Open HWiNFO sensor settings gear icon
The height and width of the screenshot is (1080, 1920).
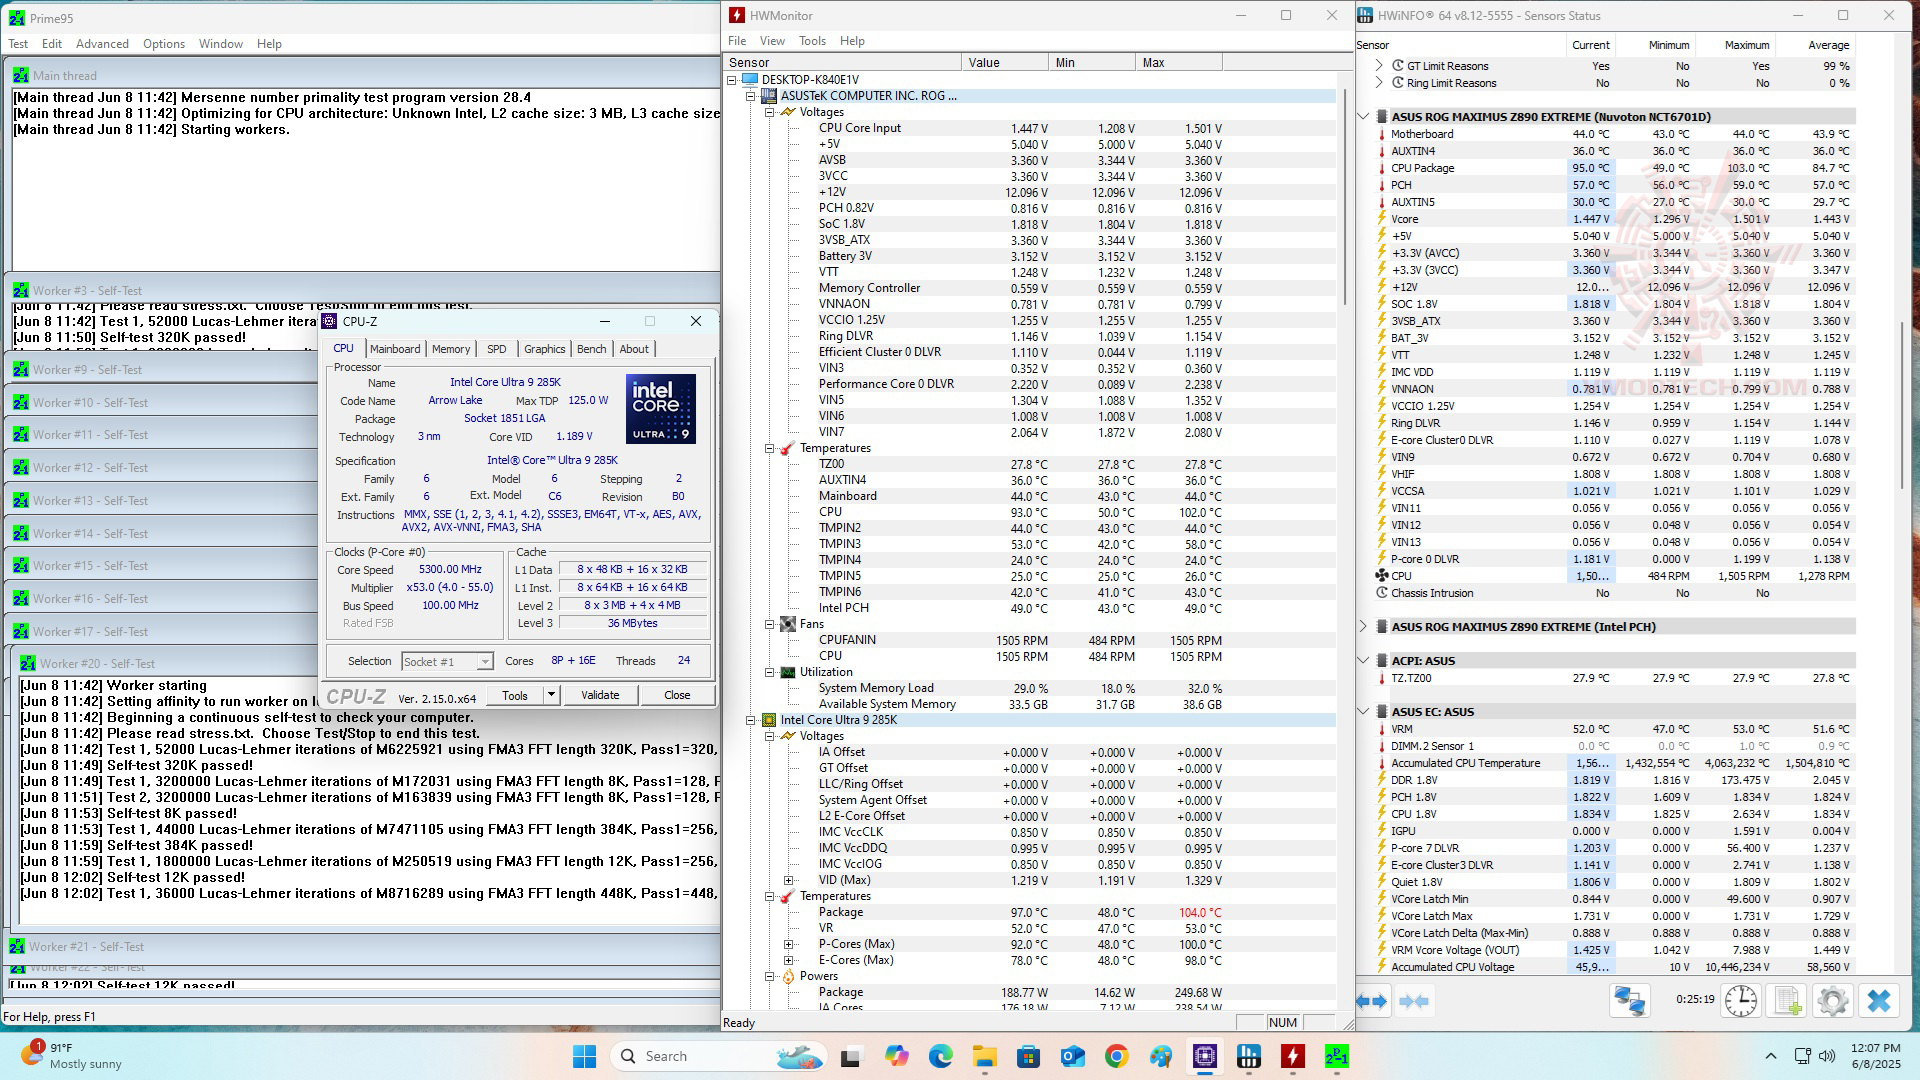point(1833,1001)
